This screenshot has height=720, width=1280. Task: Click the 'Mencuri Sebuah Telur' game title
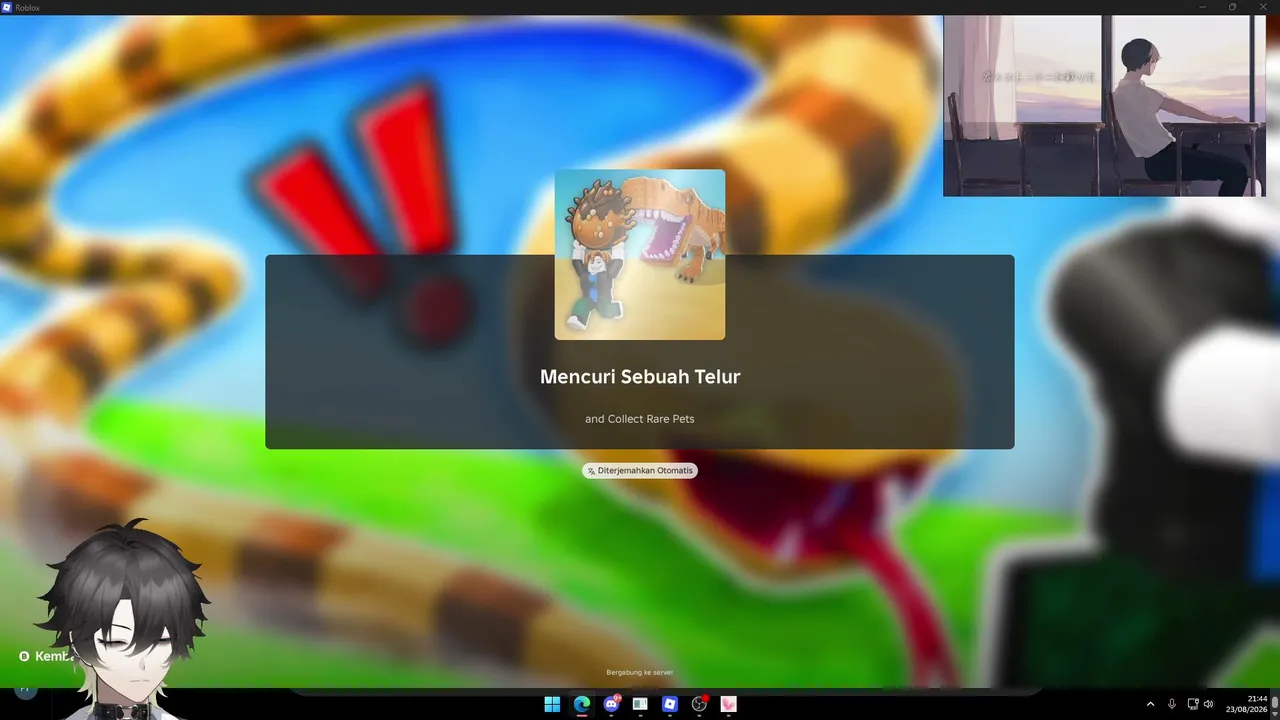(x=640, y=377)
